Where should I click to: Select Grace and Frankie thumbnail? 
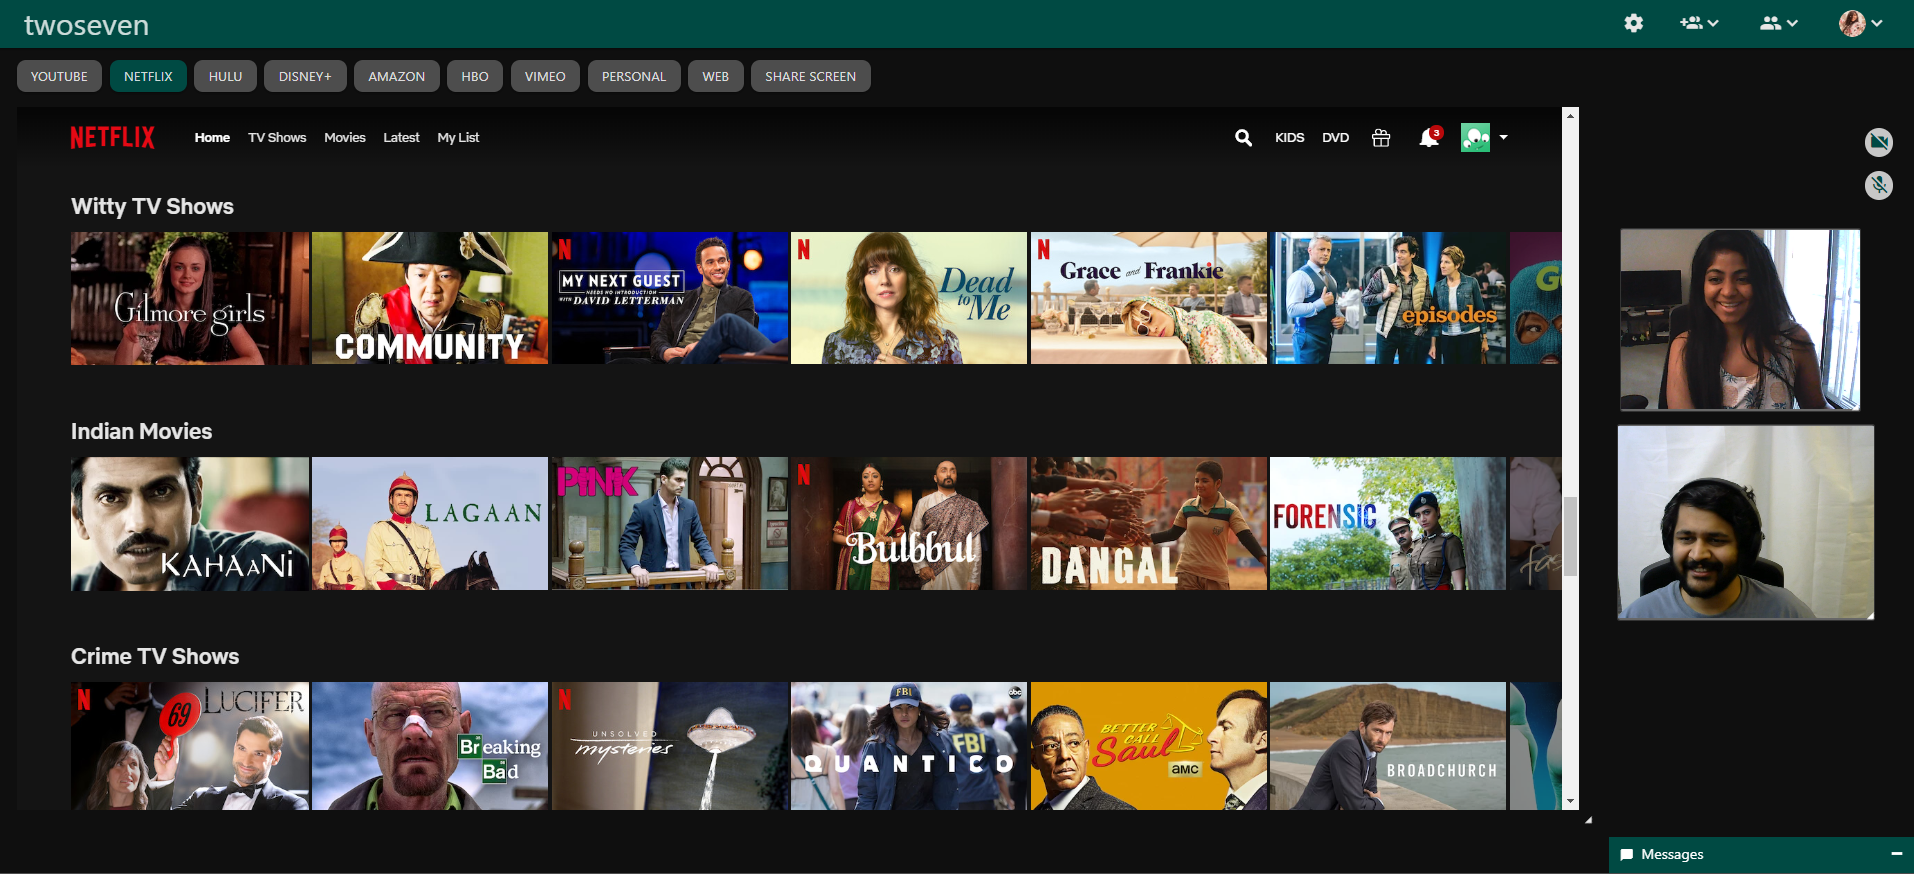point(1149,298)
